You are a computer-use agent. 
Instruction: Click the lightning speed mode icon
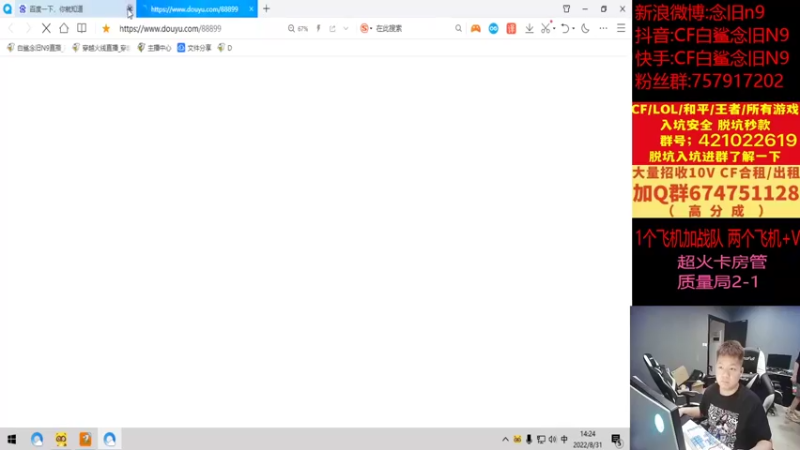click(x=318, y=29)
